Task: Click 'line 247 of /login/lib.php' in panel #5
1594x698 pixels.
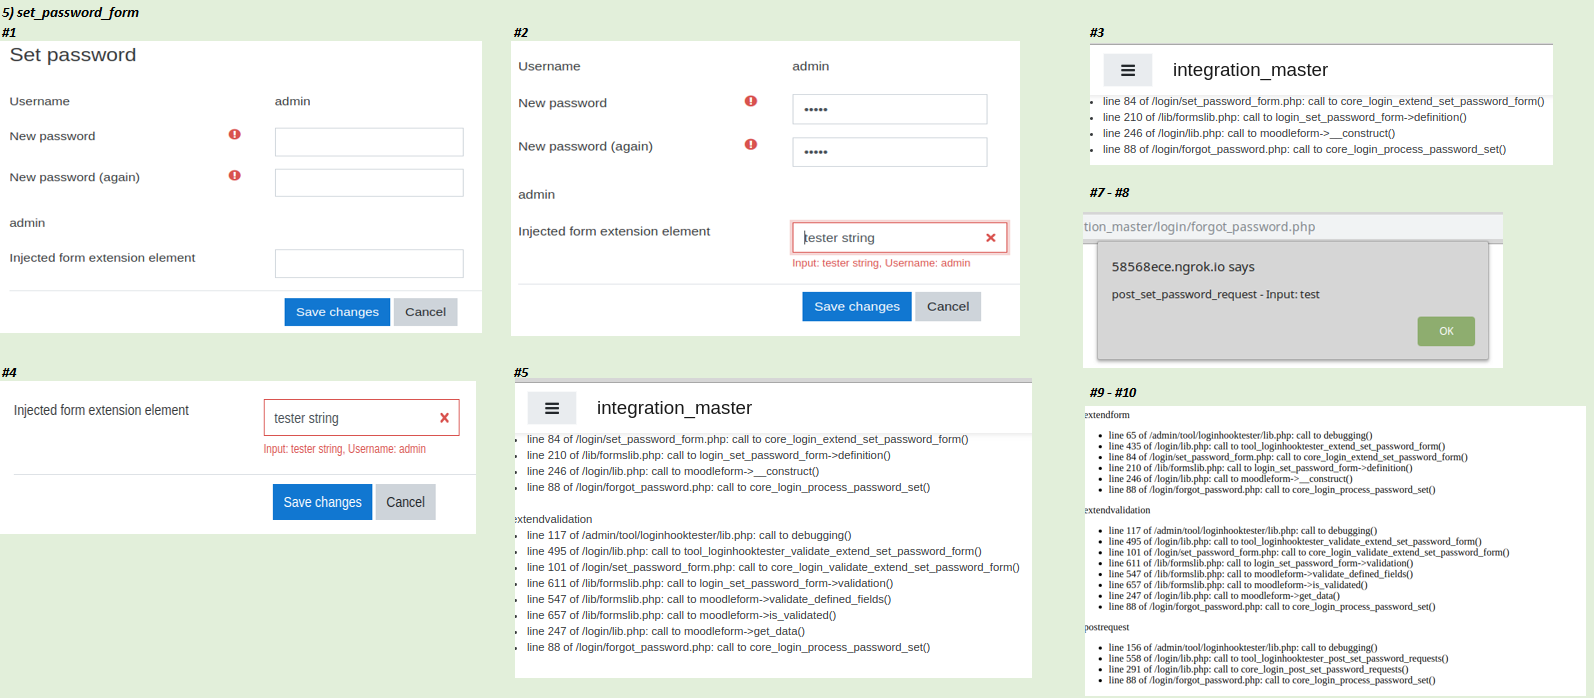Action: point(666,631)
